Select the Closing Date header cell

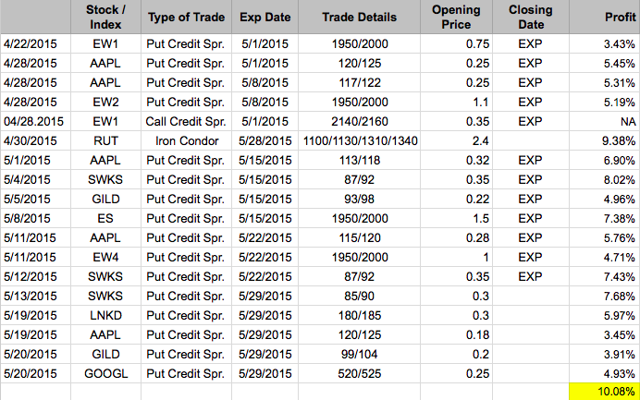click(x=531, y=17)
